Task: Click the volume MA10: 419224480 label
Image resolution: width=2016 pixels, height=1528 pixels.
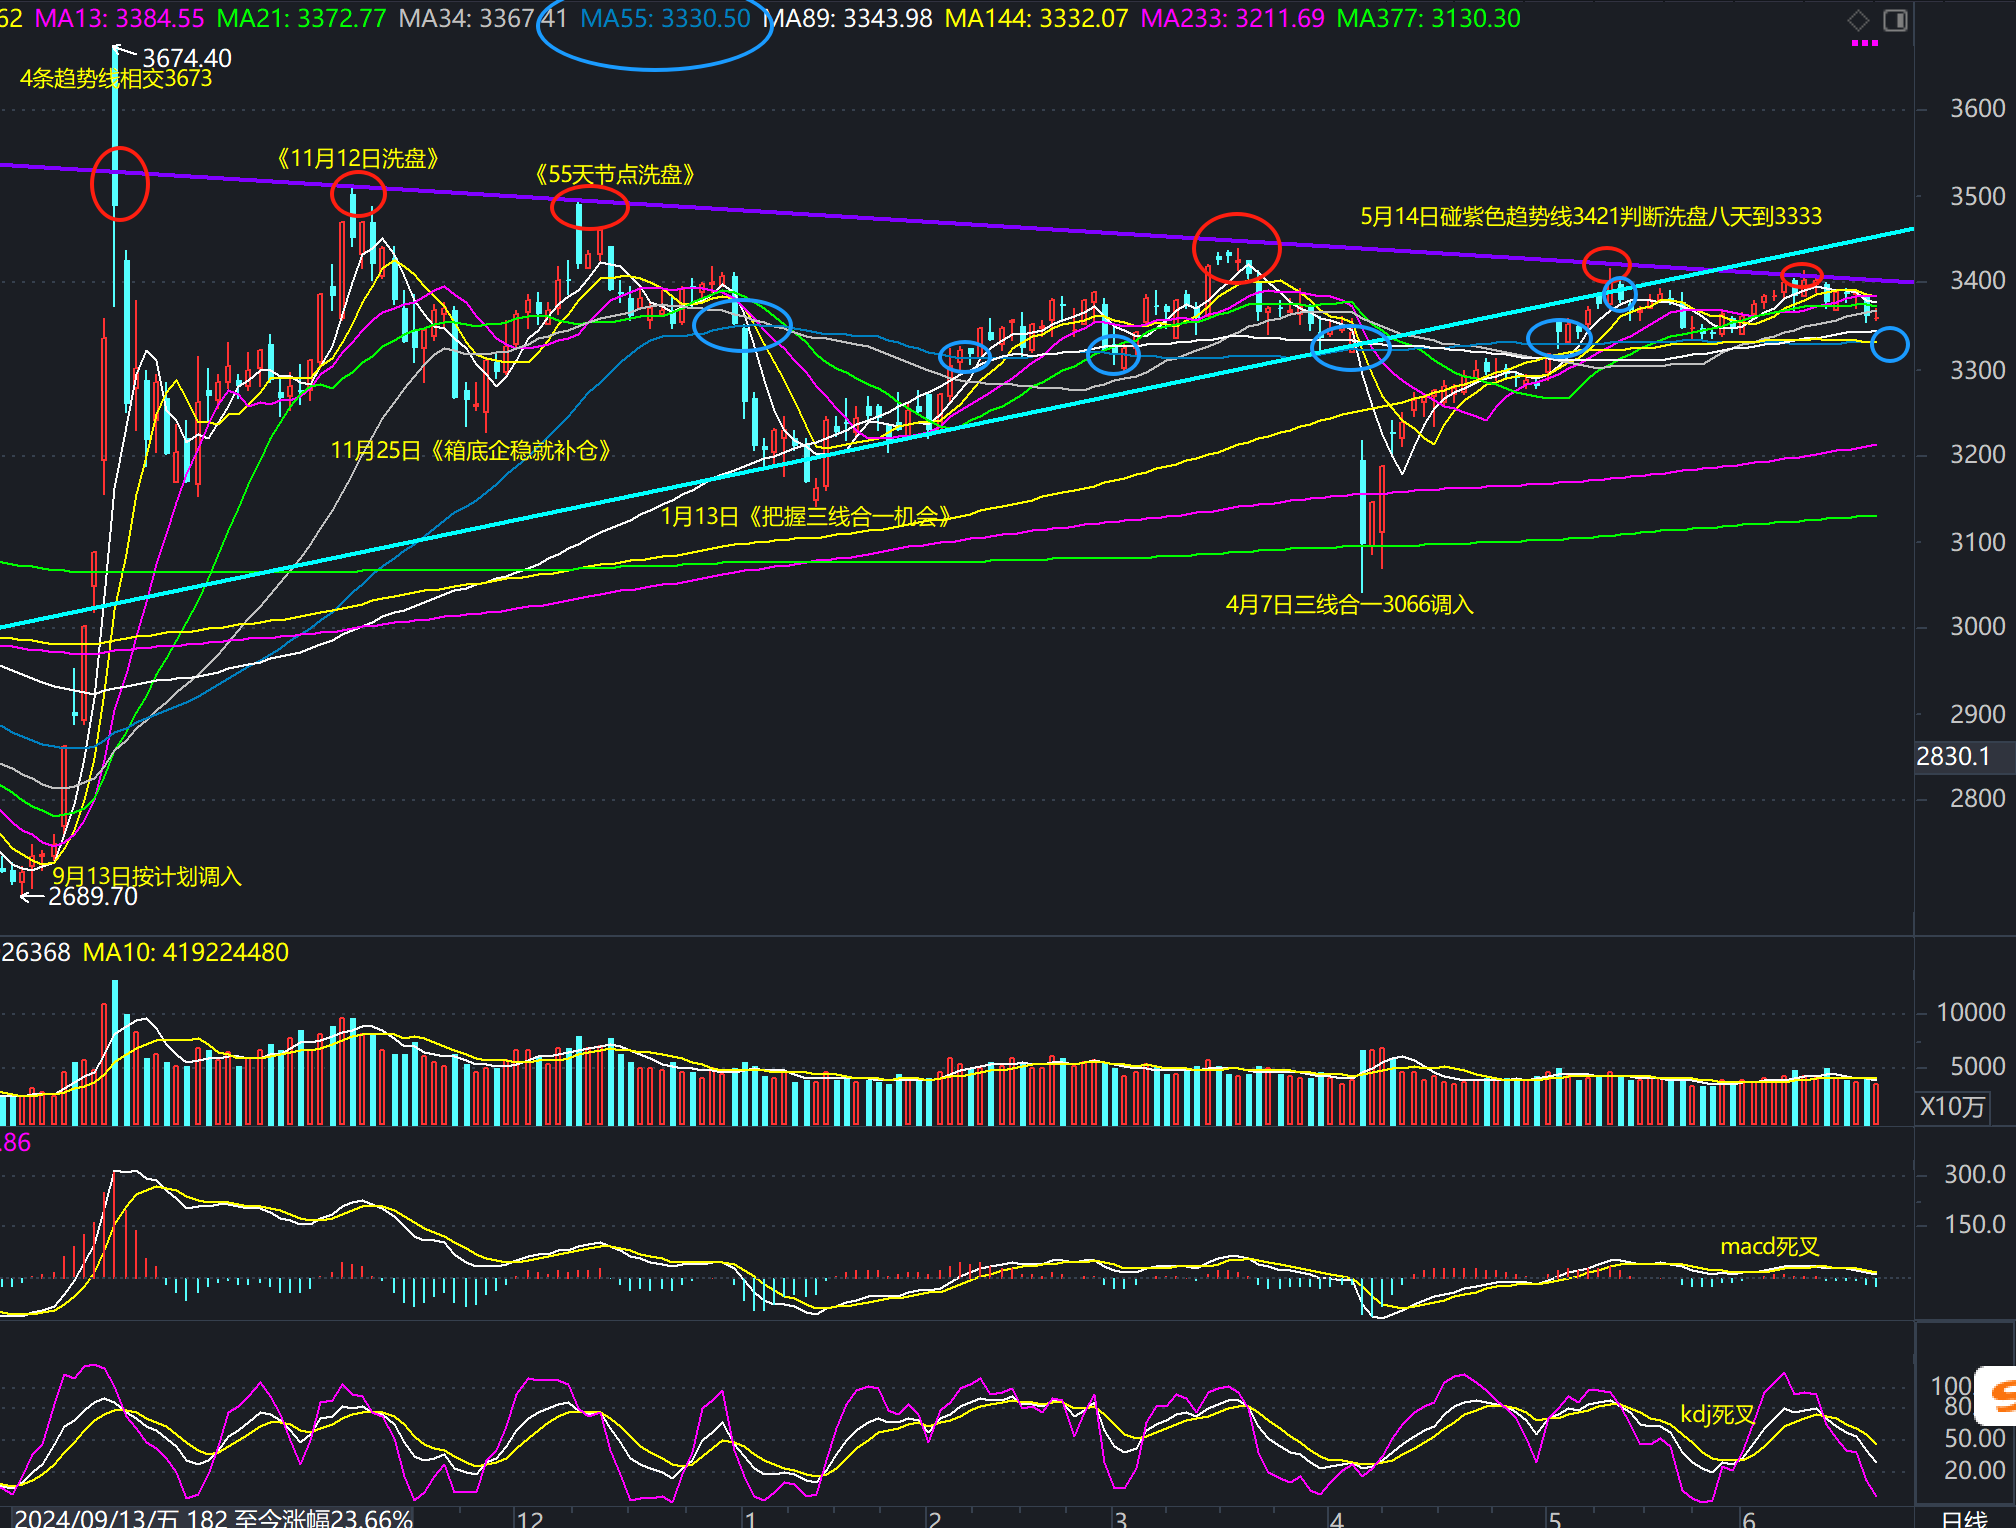Action: [x=185, y=952]
